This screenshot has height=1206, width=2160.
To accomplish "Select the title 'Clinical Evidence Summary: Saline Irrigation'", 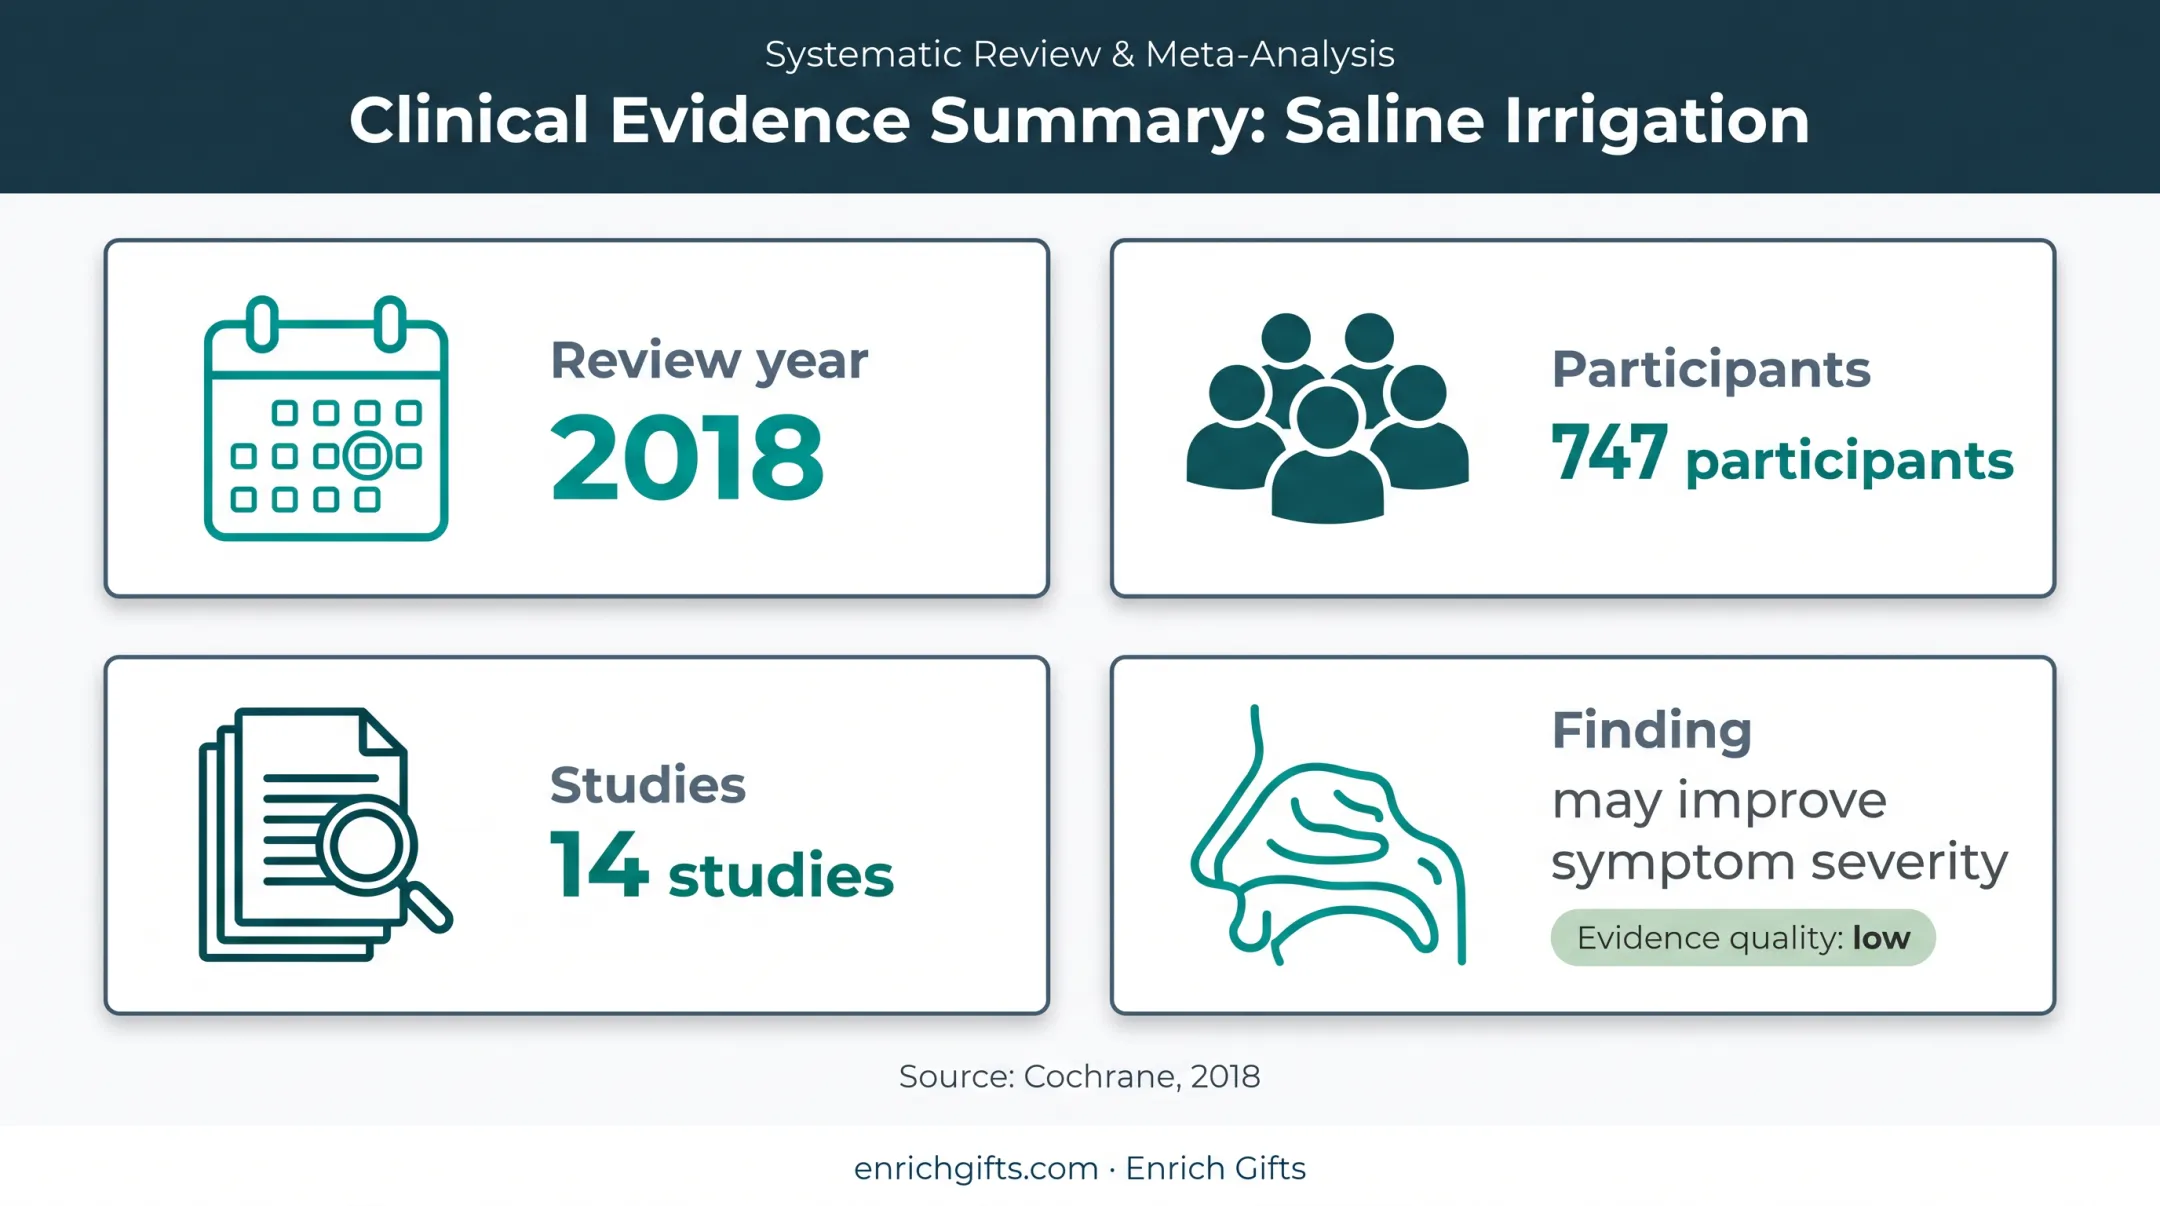I will 1079,121.
